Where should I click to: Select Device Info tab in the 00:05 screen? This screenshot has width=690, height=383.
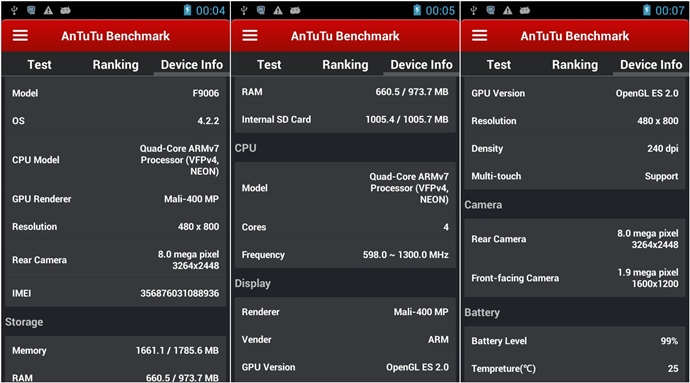pos(422,65)
